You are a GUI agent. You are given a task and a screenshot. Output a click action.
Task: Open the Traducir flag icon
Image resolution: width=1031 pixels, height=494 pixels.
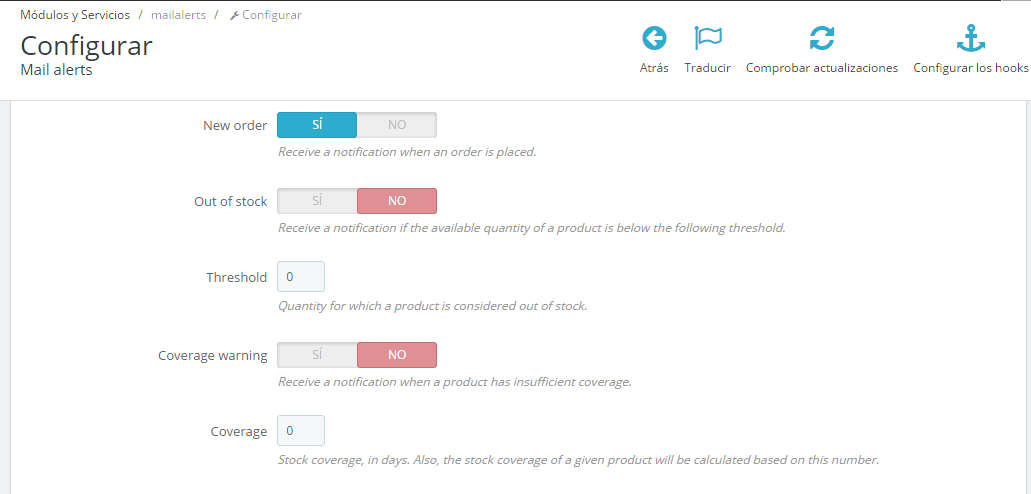pyautogui.click(x=707, y=38)
